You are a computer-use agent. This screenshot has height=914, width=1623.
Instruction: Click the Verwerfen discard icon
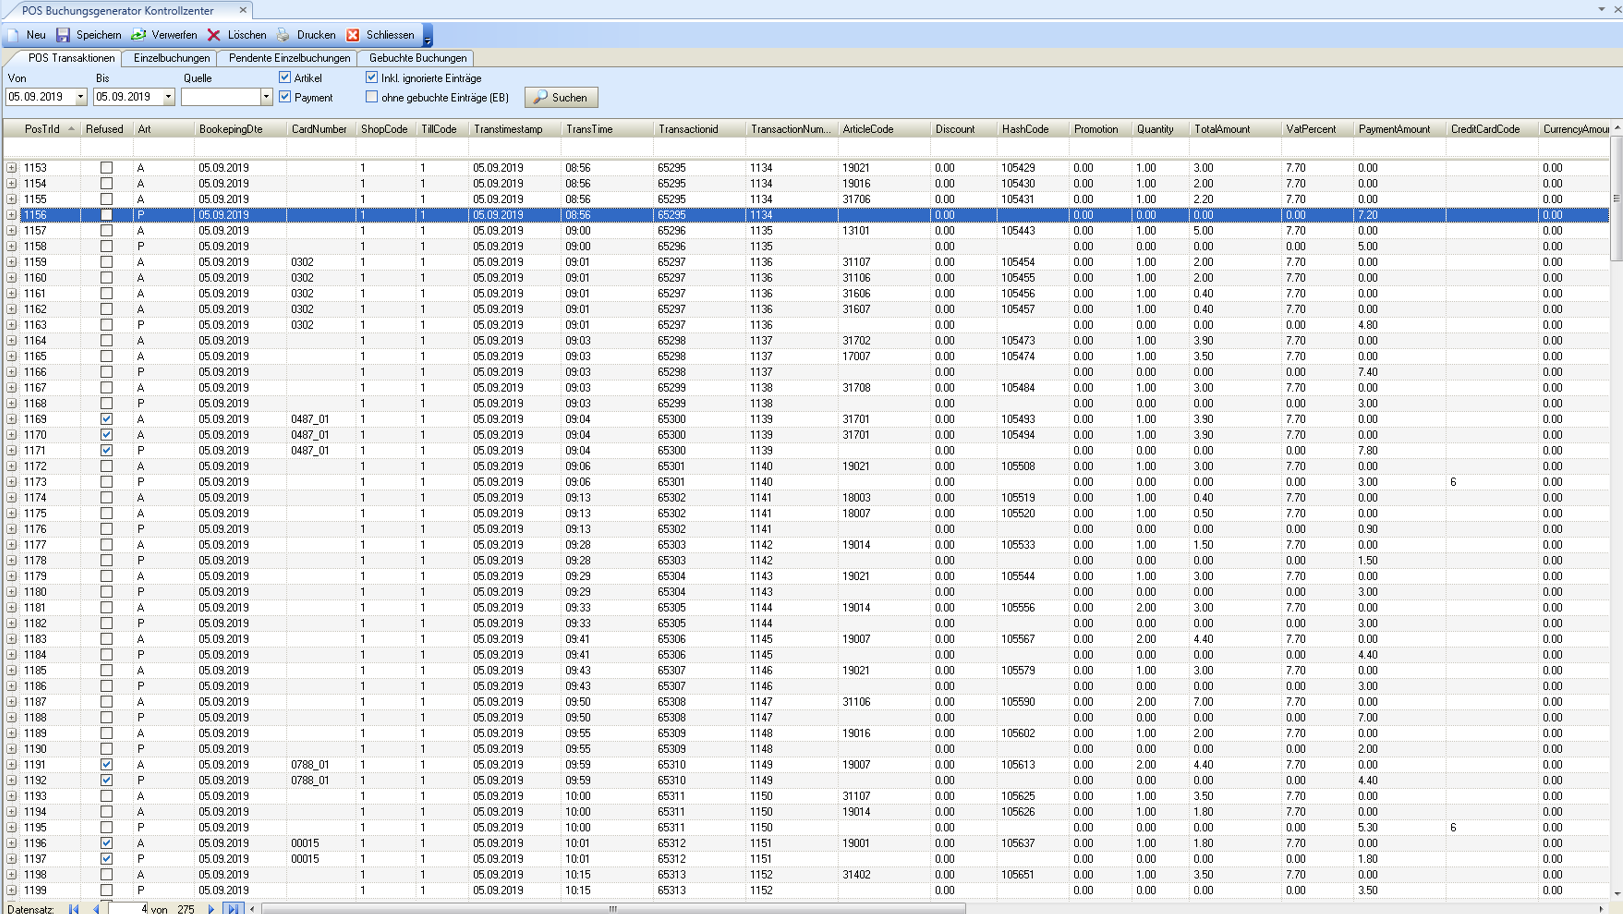click(139, 35)
